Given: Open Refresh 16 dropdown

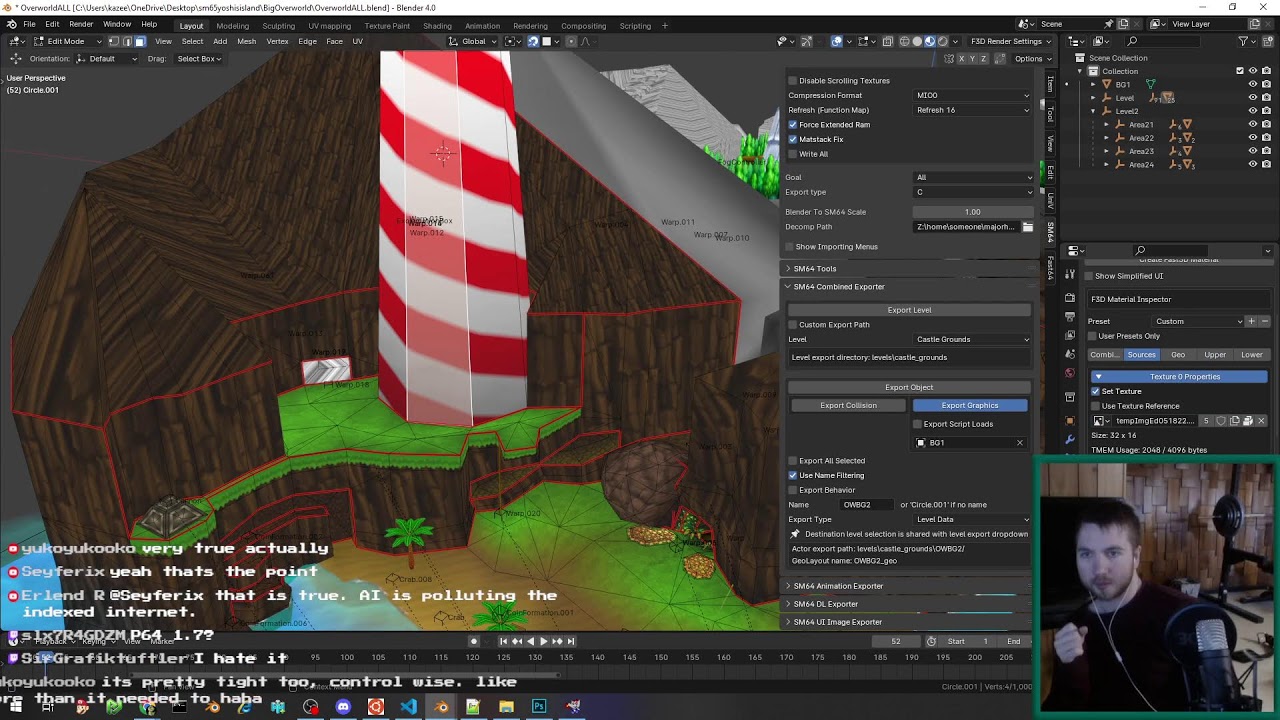Looking at the screenshot, I should click(972, 110).
